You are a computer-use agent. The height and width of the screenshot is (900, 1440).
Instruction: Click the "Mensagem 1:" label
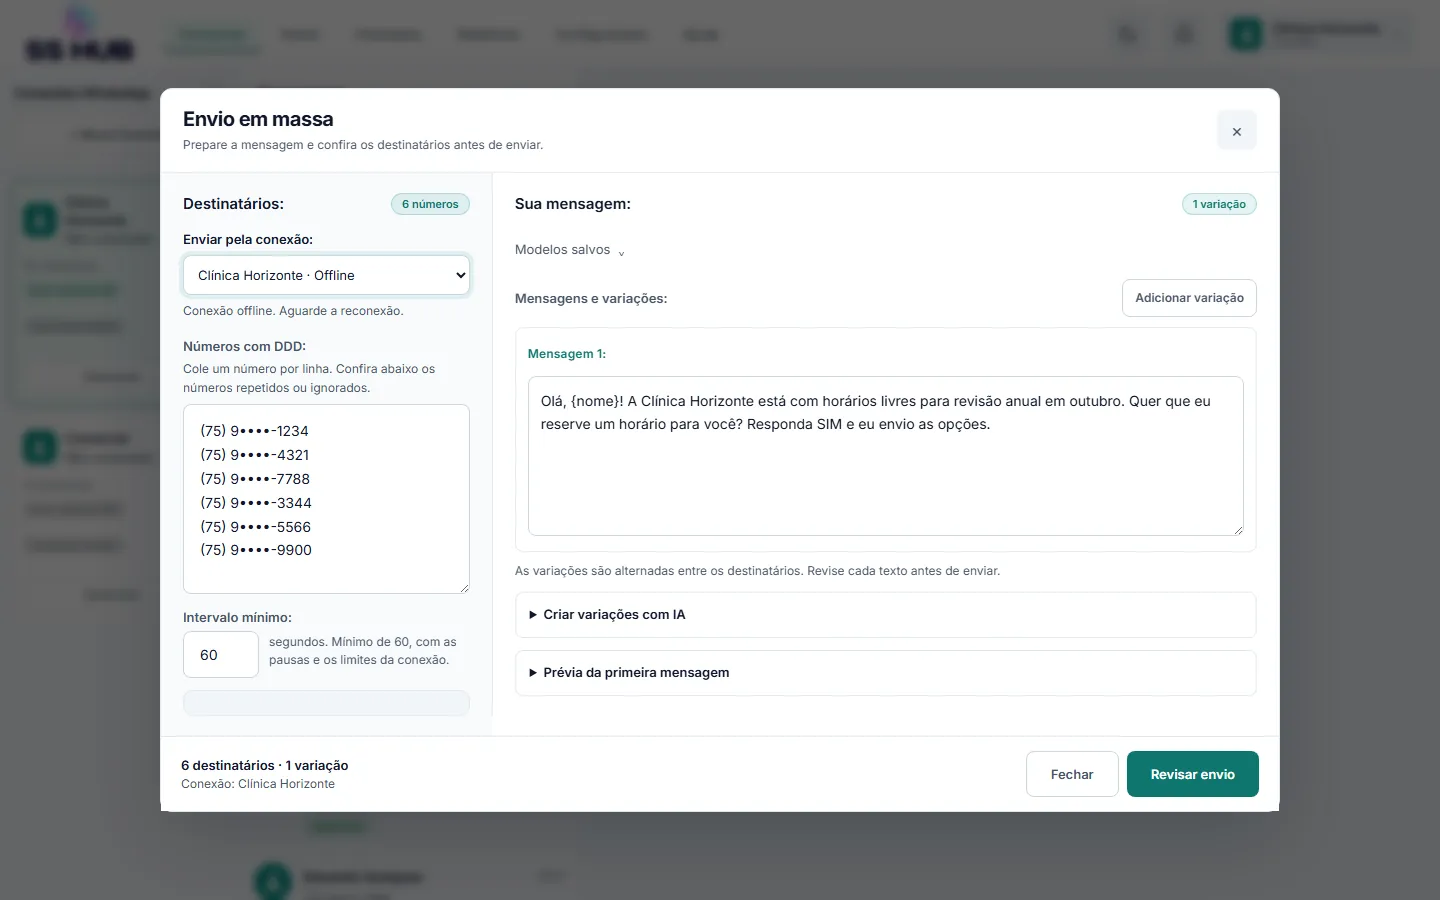point(567,354)
